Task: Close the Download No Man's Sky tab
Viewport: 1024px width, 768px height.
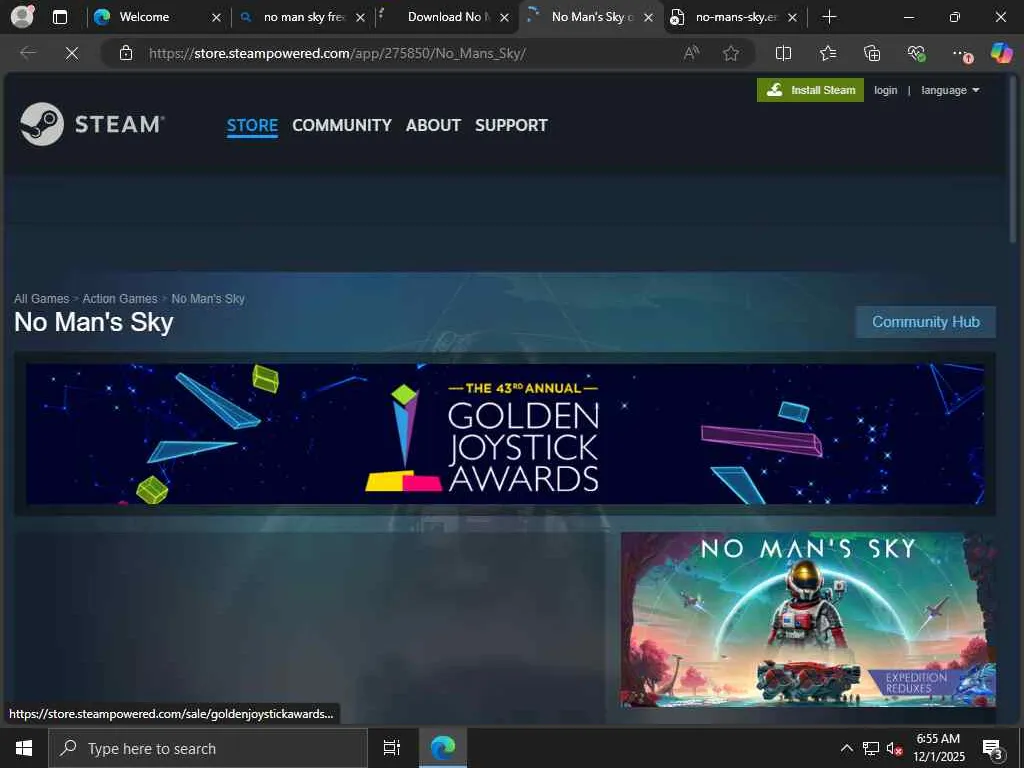Action: (x=504, y=18)
